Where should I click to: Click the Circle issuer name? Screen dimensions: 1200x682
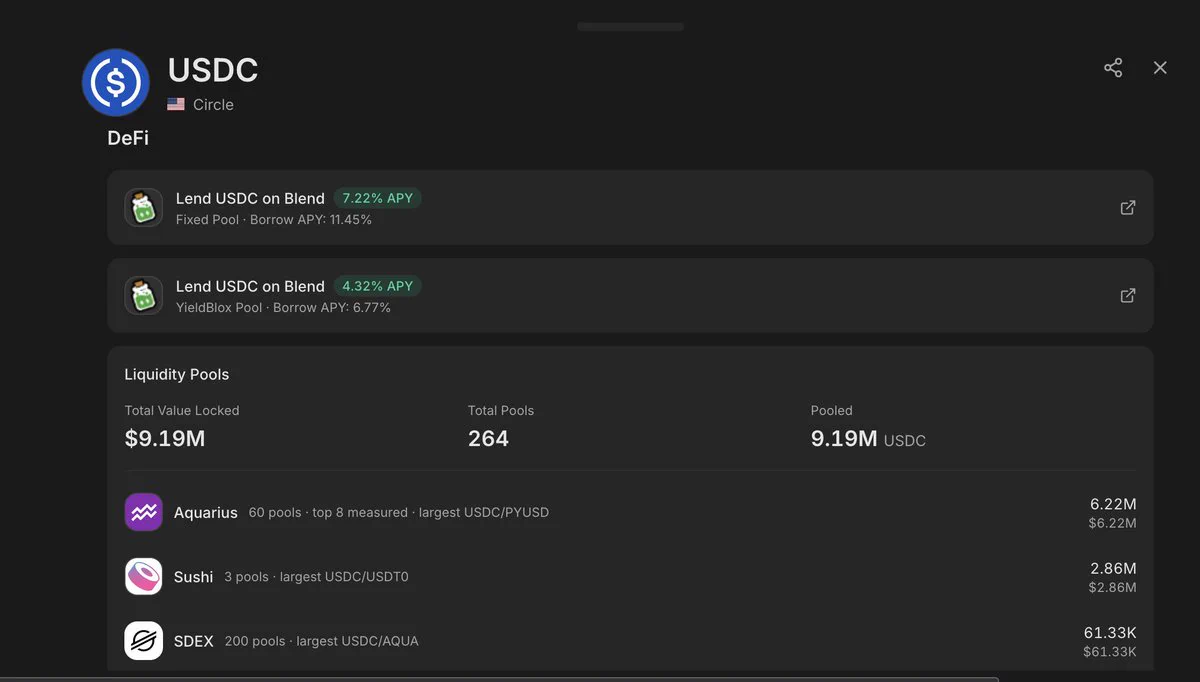(x=213, y=104)
